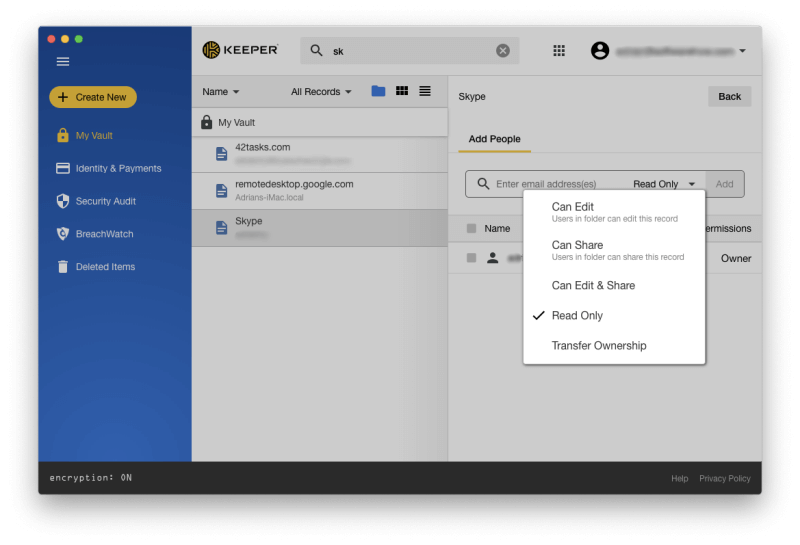Click the 42tasks.com record document icon
800x545 pixels.
(x=221, y=154)
